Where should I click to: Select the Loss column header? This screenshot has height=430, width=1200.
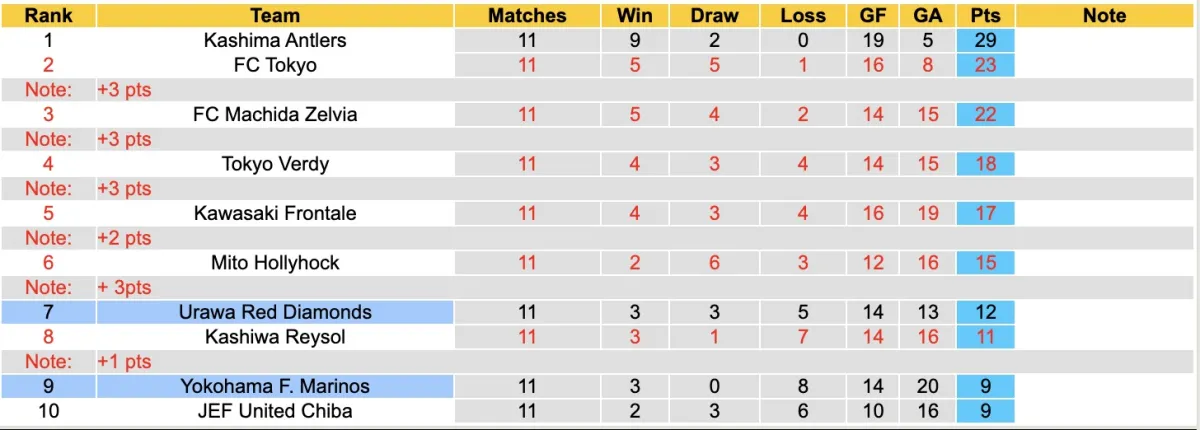pos(802,16)
